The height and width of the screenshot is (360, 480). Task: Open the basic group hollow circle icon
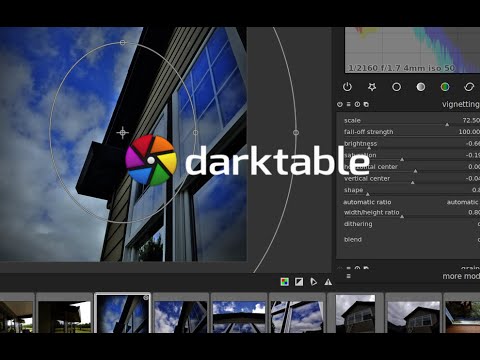pos(396,87)
